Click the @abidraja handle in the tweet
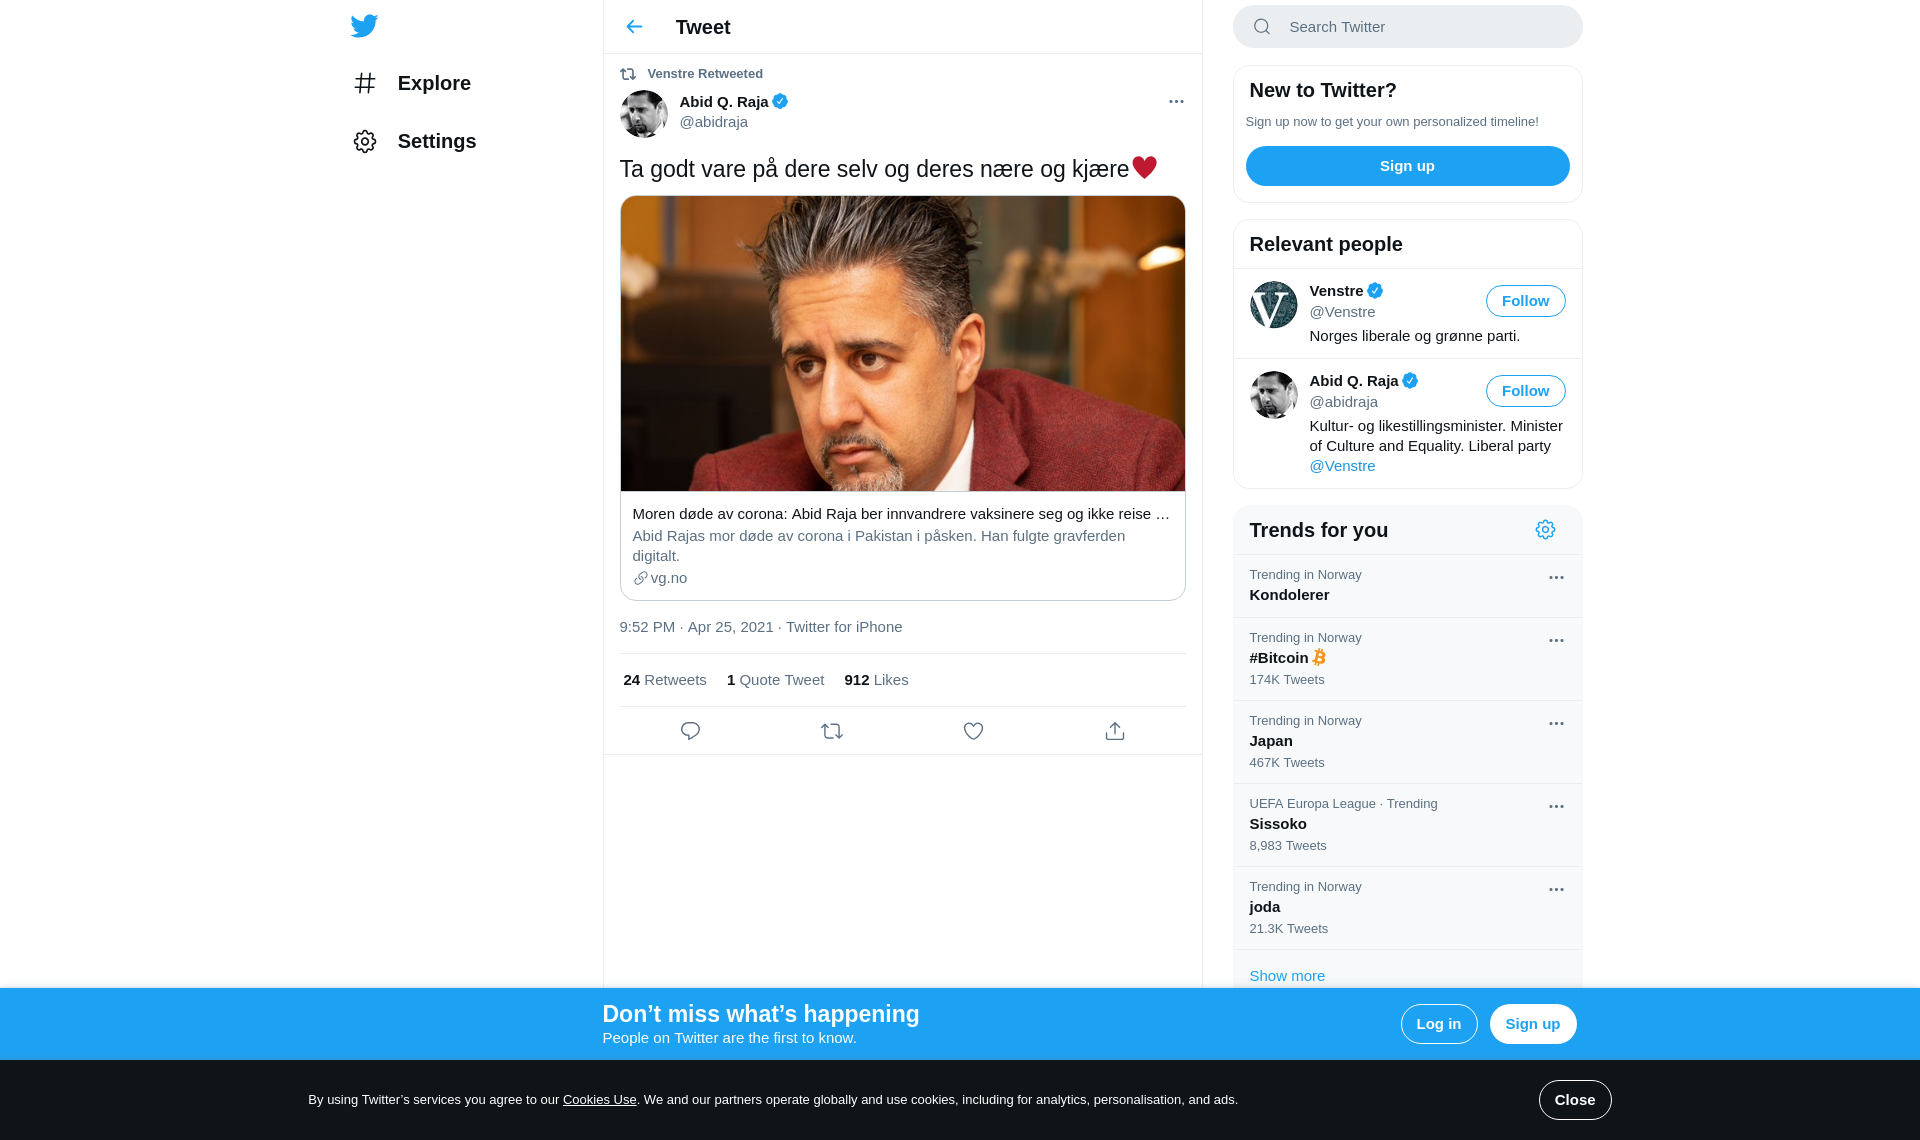The image size is (1920, 1140). point(714,122)
